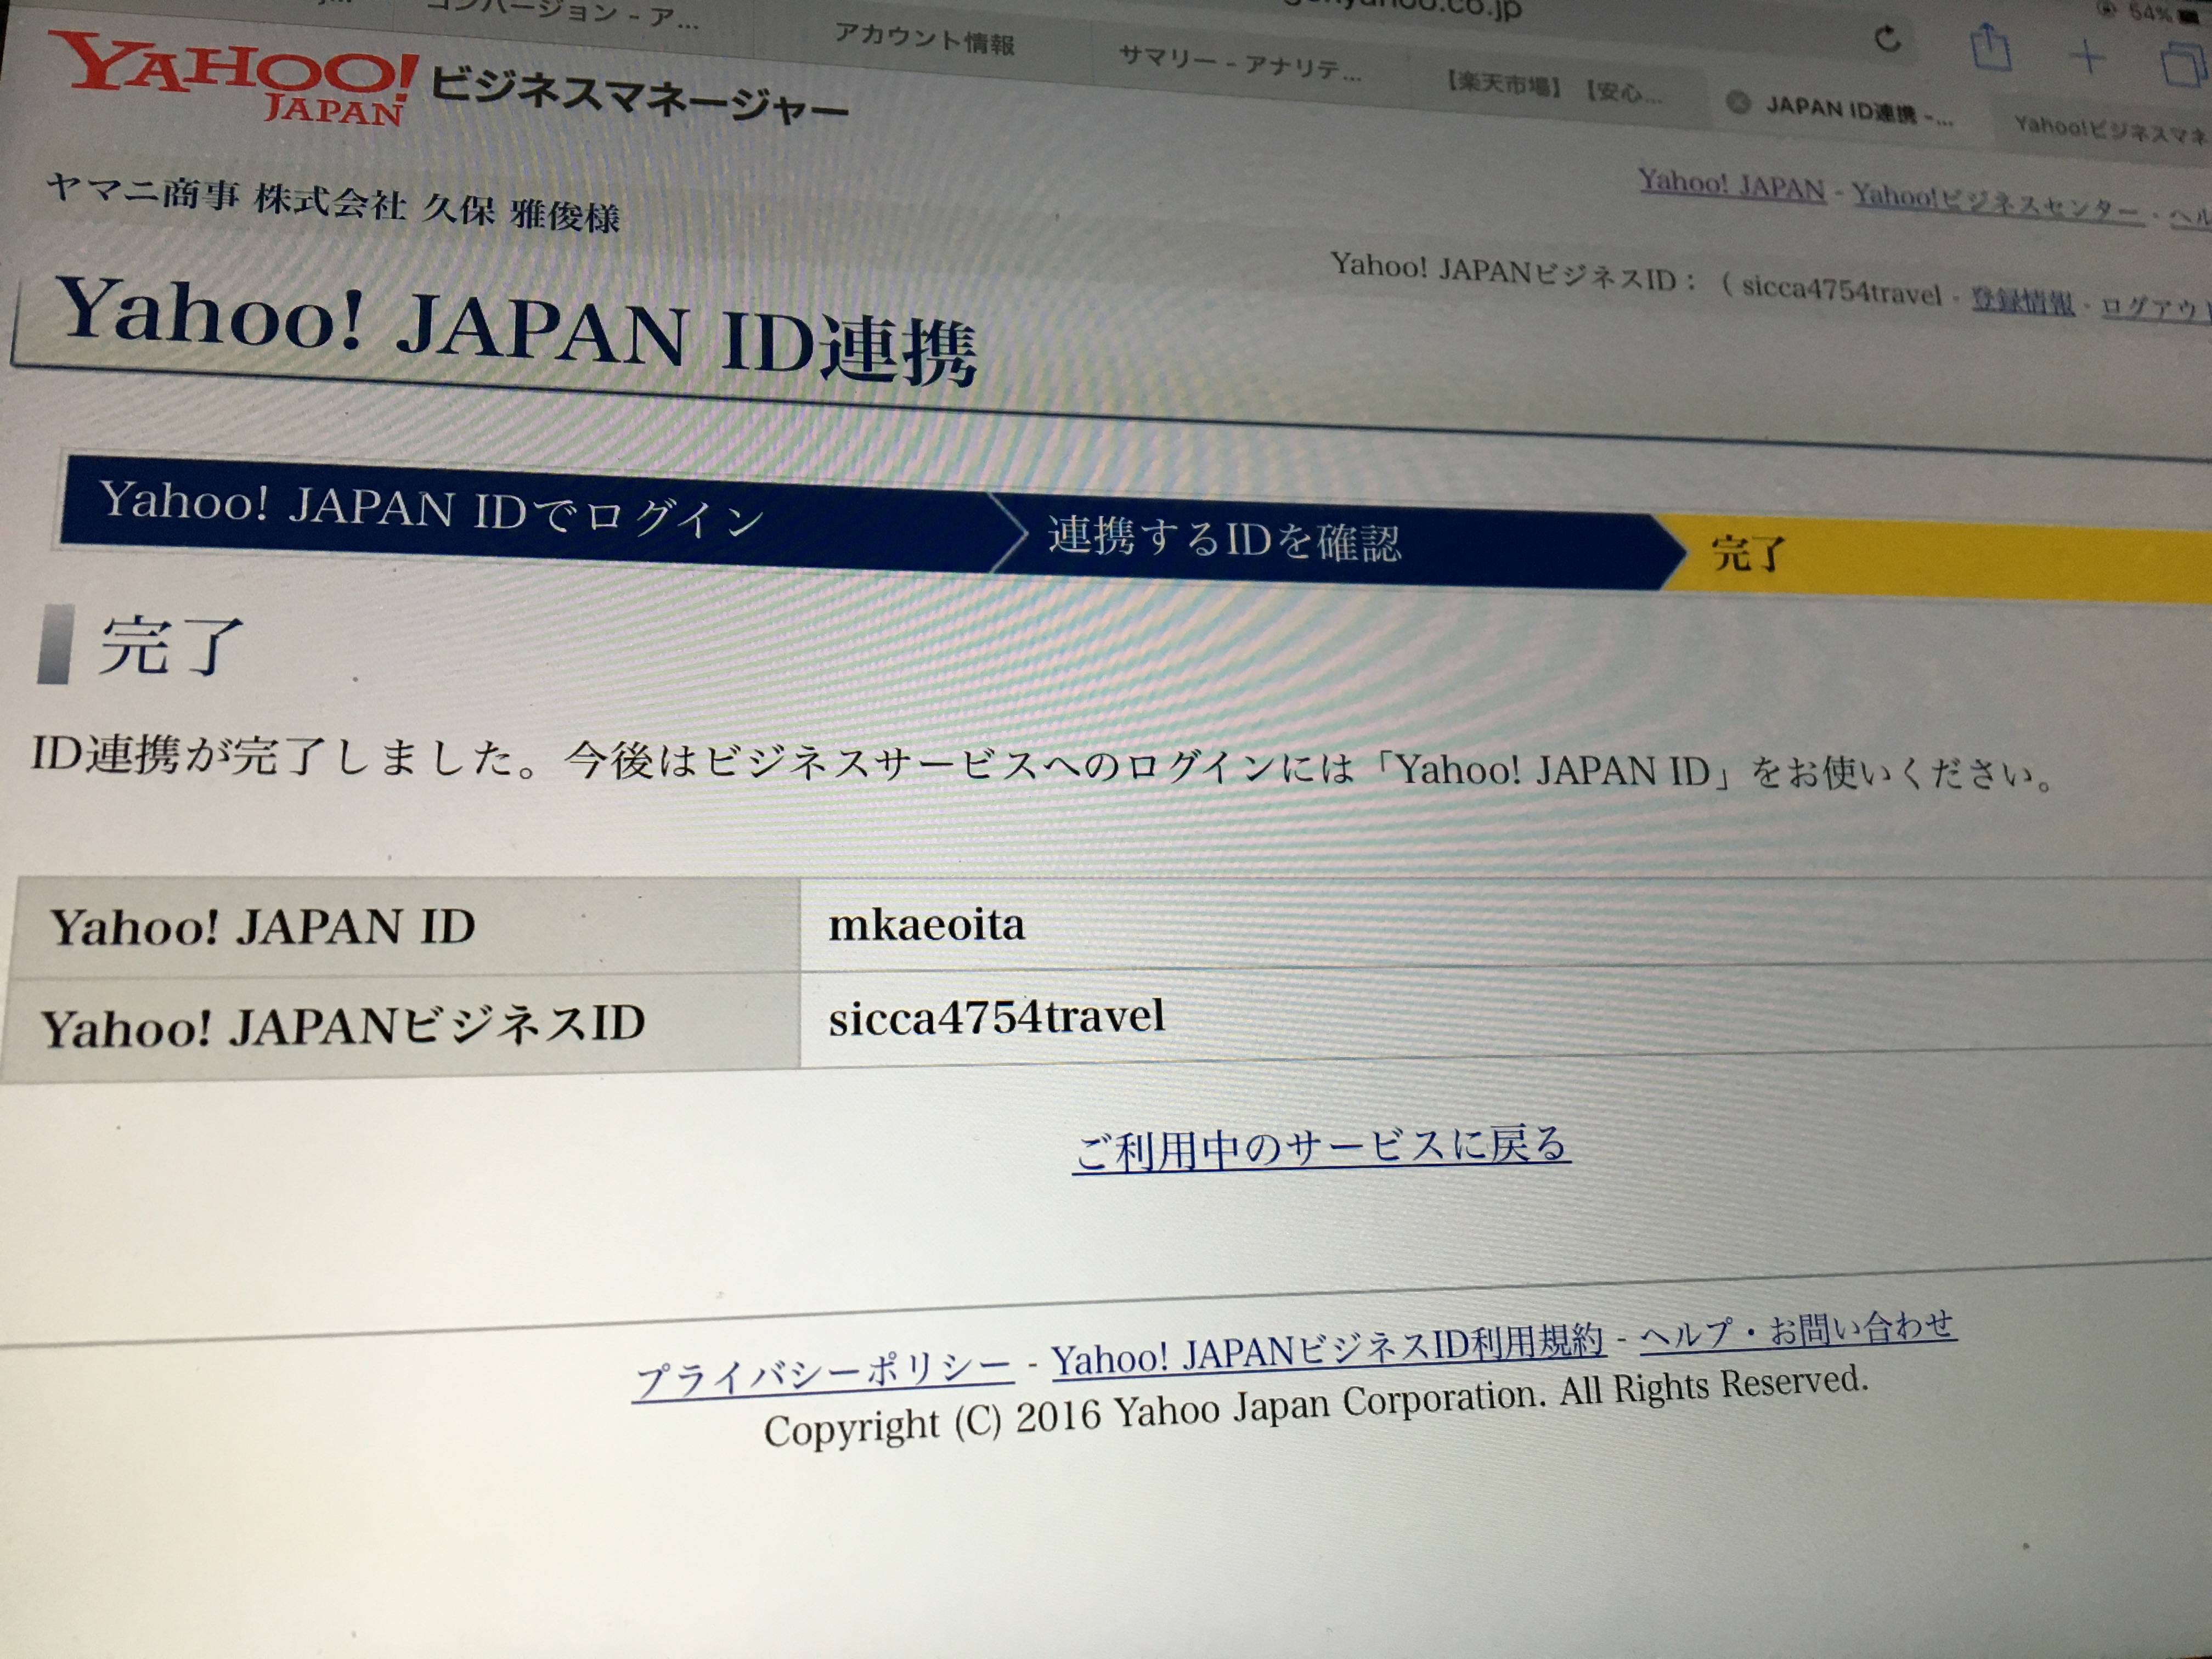
Task: Click ご利用中のサービスに戻る link
Action: [x=1321, y=1147]
